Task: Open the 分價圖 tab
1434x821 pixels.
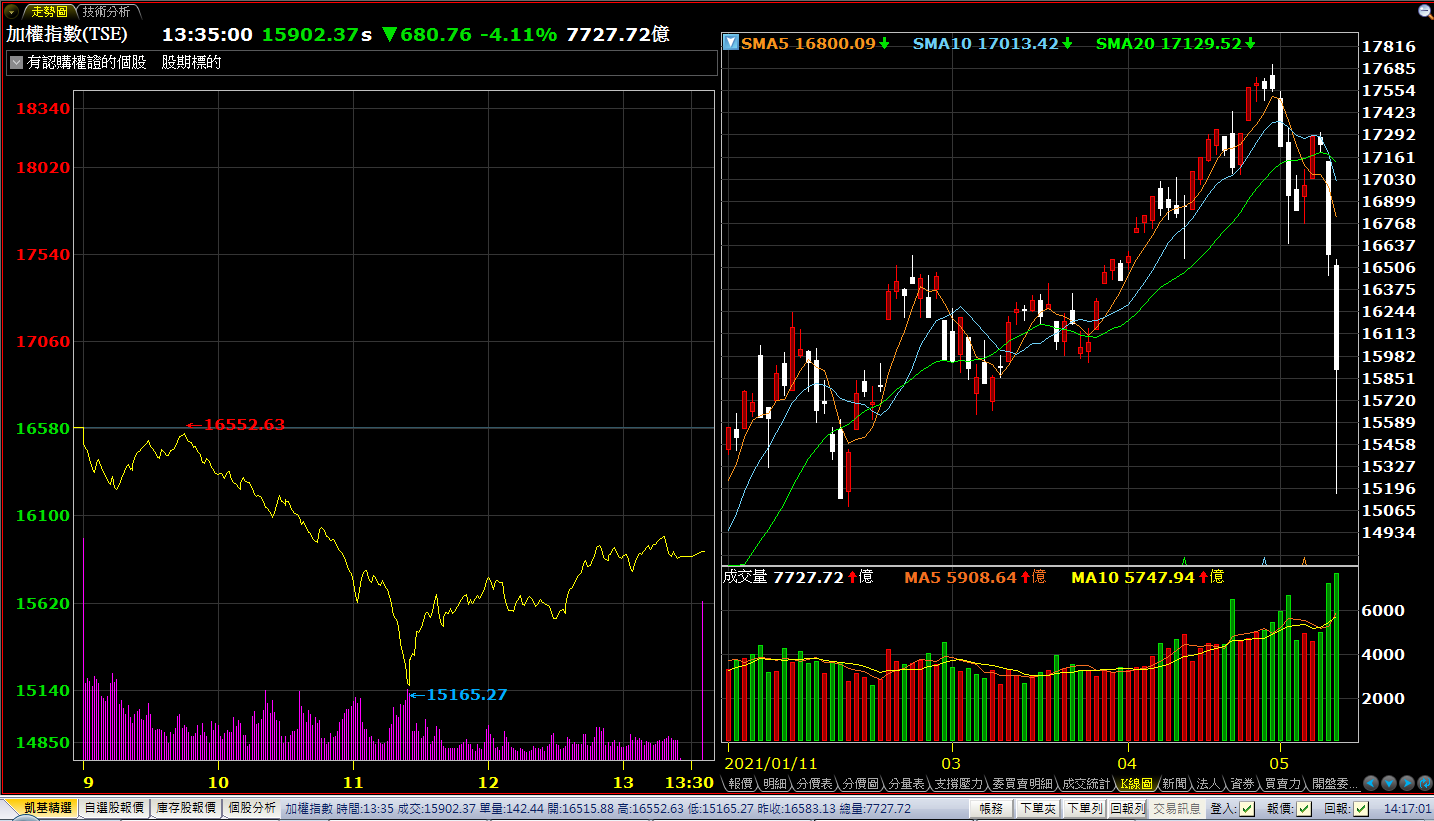Action: [x=861, y=784]
